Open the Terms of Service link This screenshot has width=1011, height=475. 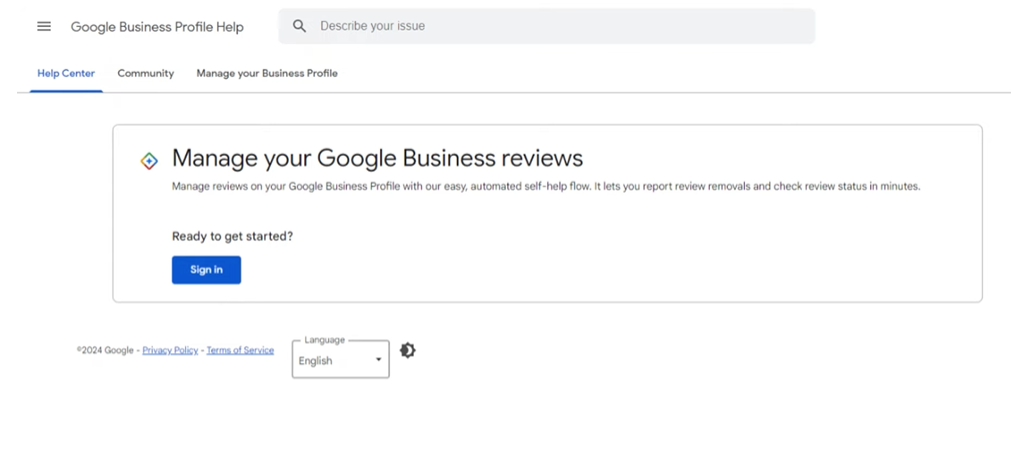tap(240, 351)
